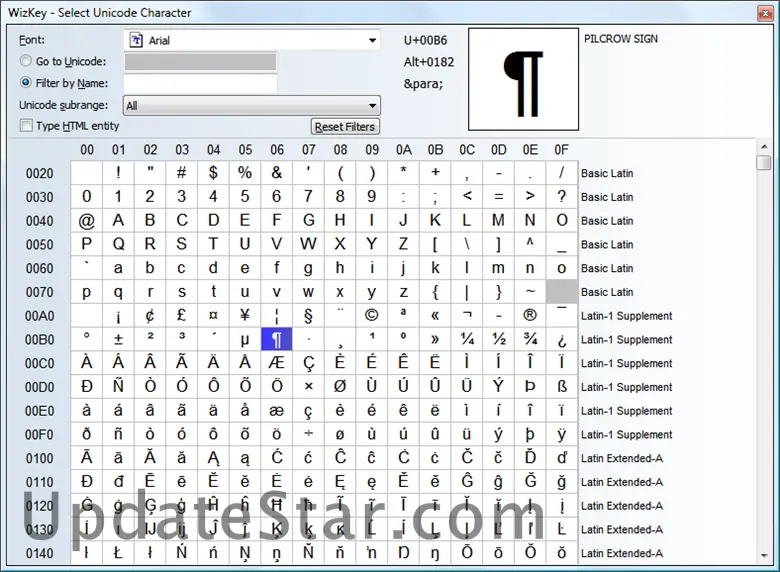Select the highlighted pilcrow ¶ cell
The image size is (780, 572).
[277, 339]
